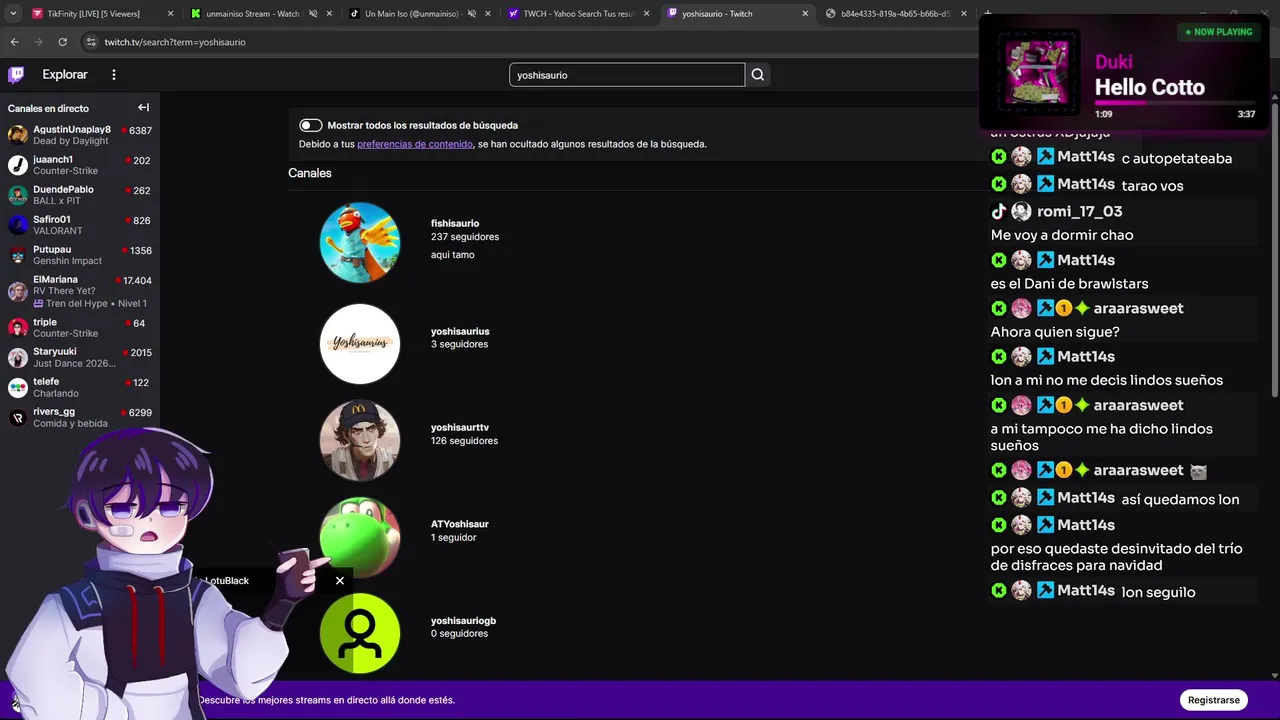1280x720 pixels.
Task: Open fishisaurio channel avatar
Action: 360,242
